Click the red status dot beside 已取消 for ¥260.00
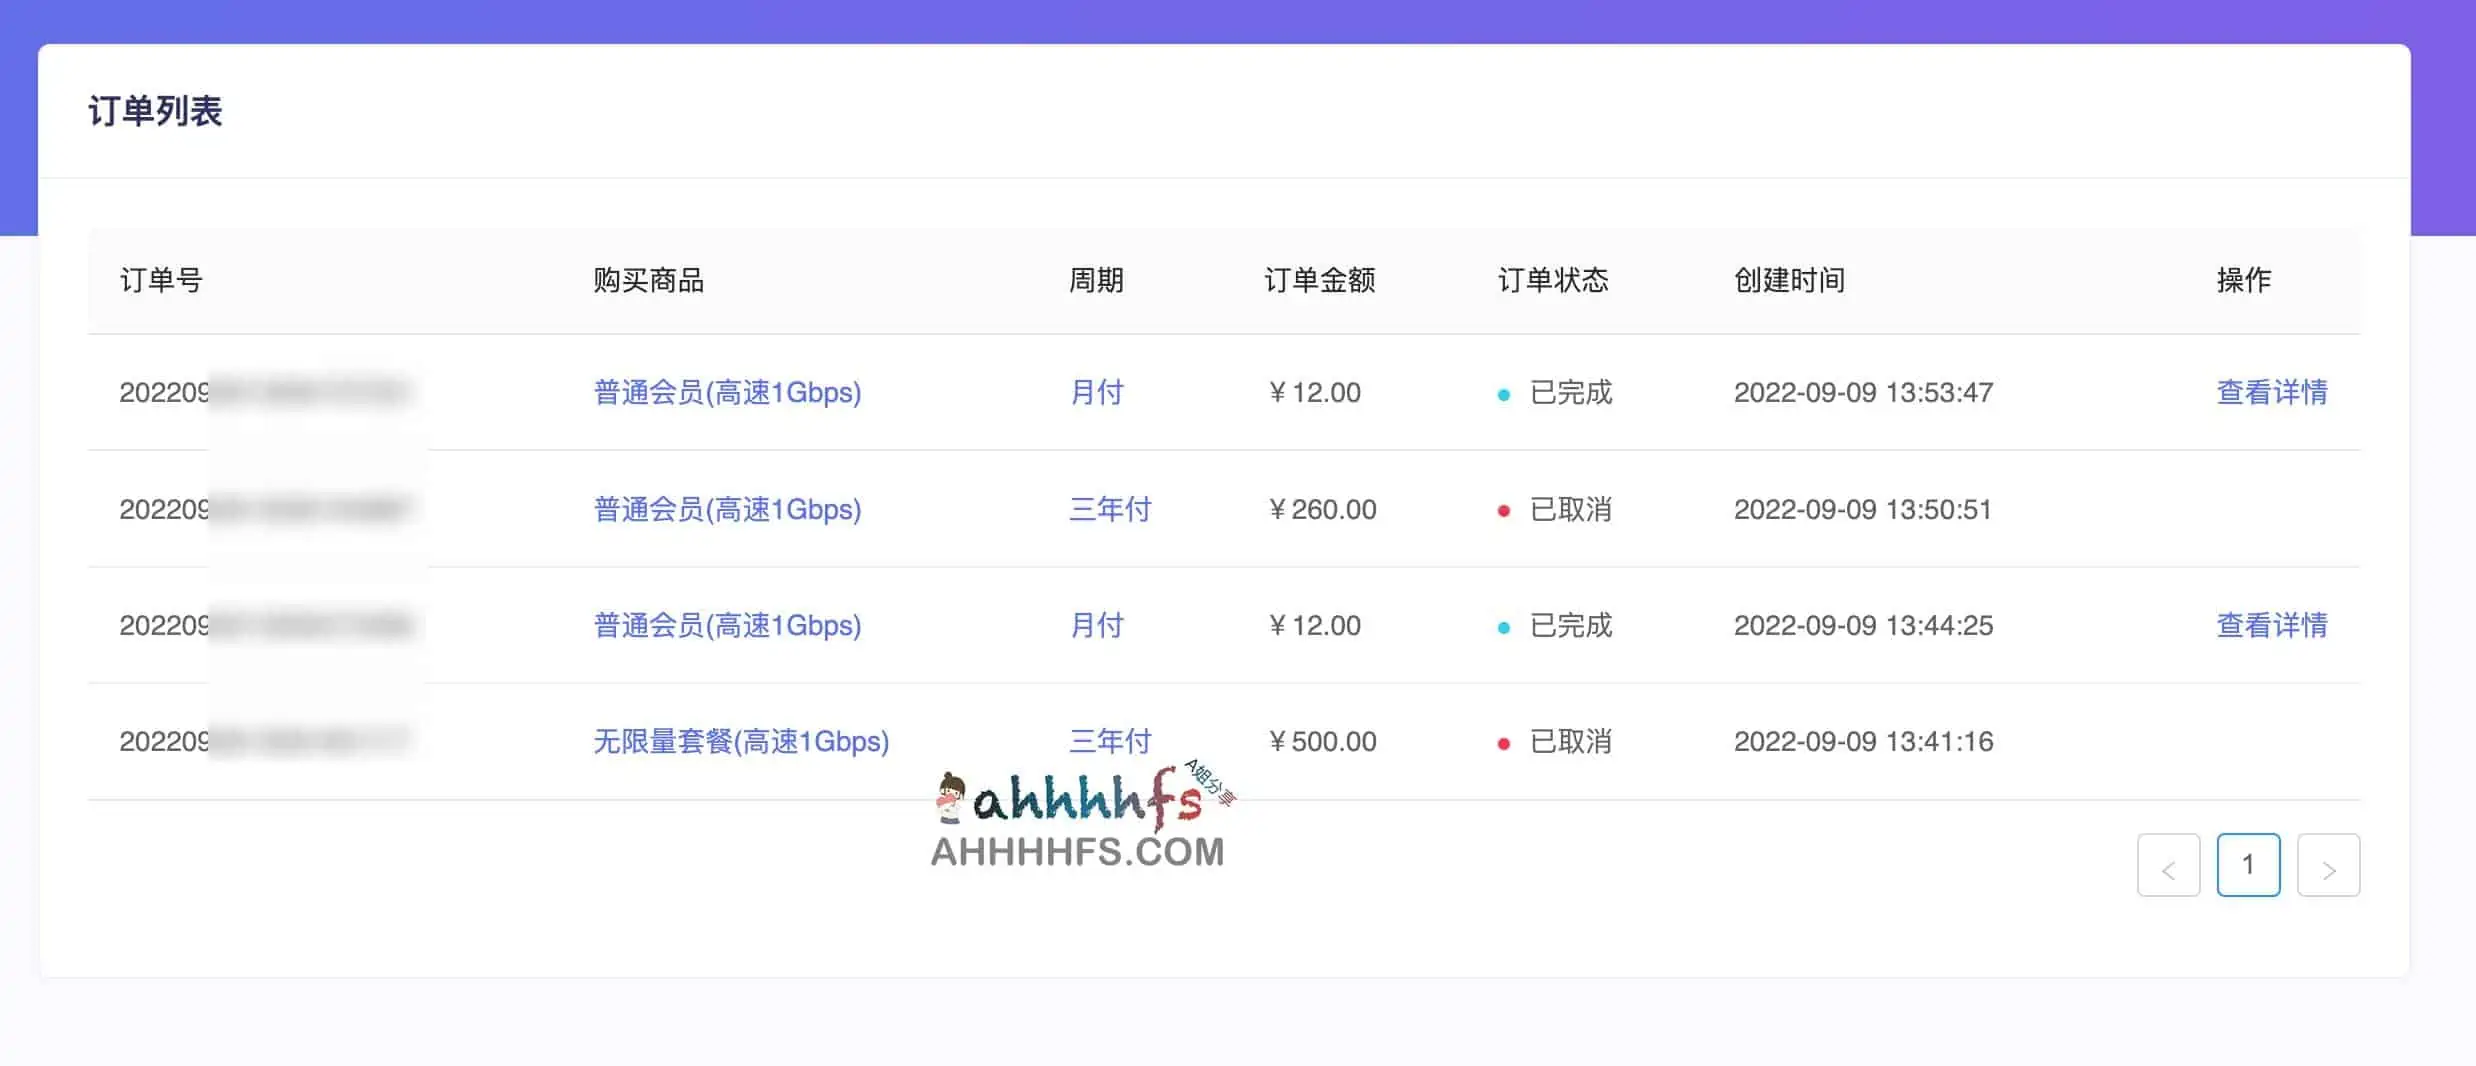 click(1504, 509)
